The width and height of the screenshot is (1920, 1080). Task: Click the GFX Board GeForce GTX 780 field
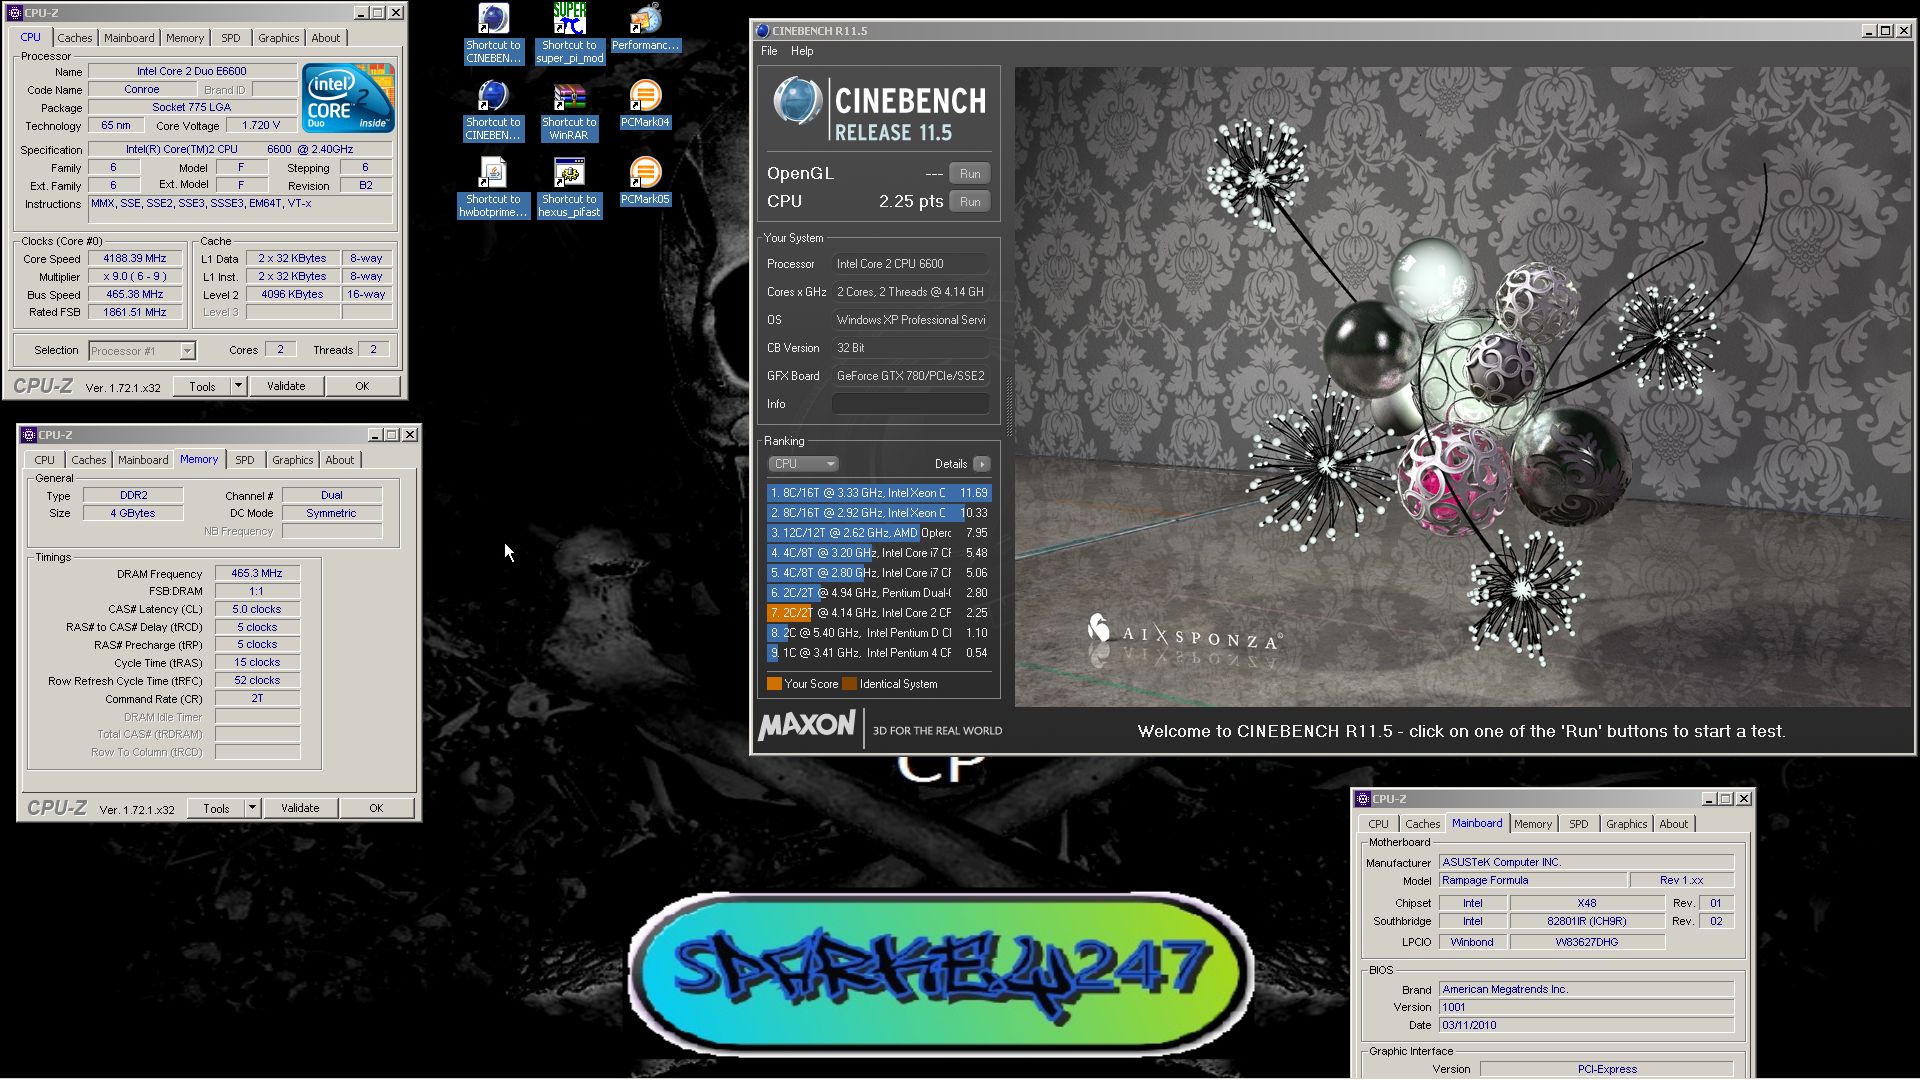[x=910, y=376]
